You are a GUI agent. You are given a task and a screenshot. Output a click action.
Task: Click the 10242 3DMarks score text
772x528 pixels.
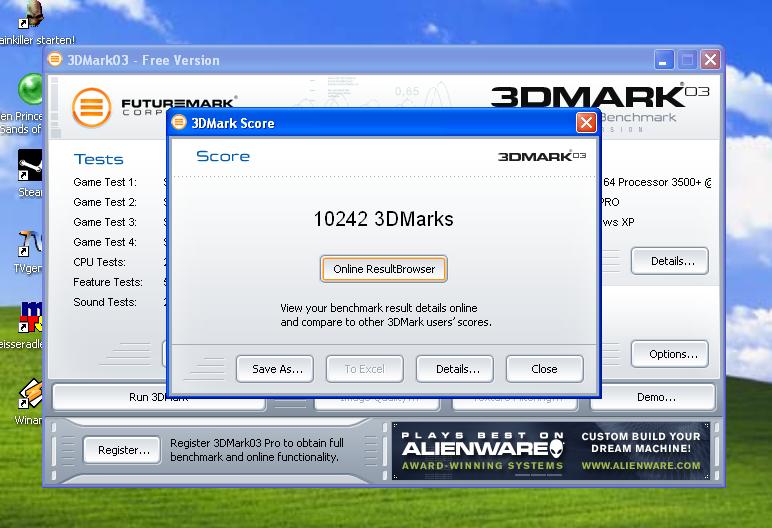(383, 219)
